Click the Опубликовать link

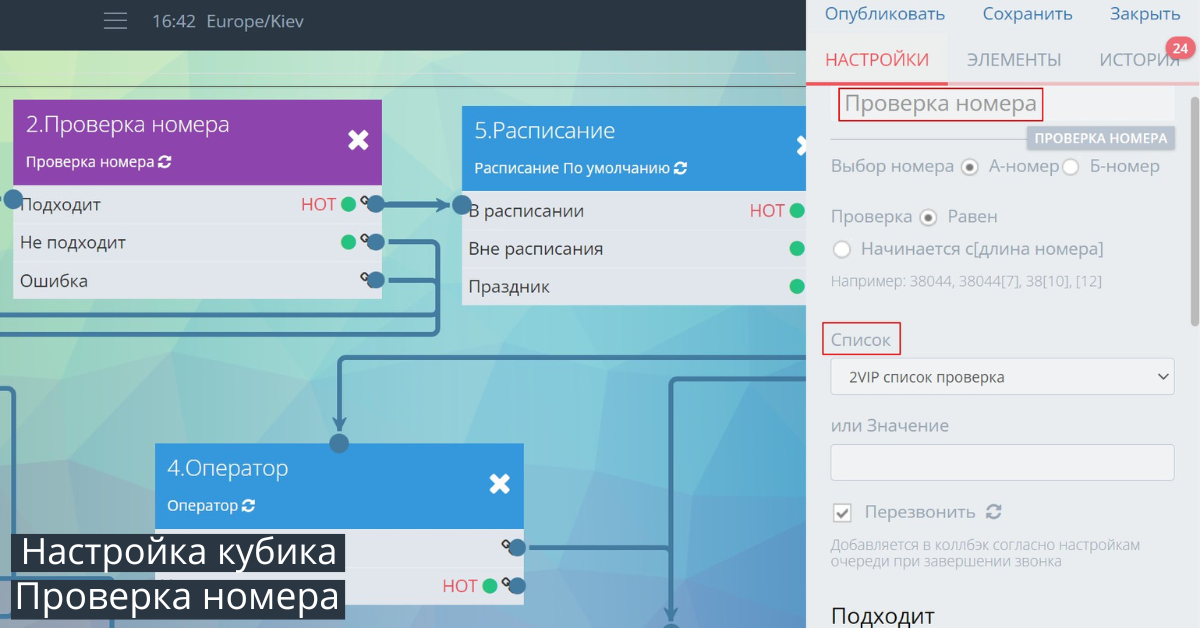883,13
